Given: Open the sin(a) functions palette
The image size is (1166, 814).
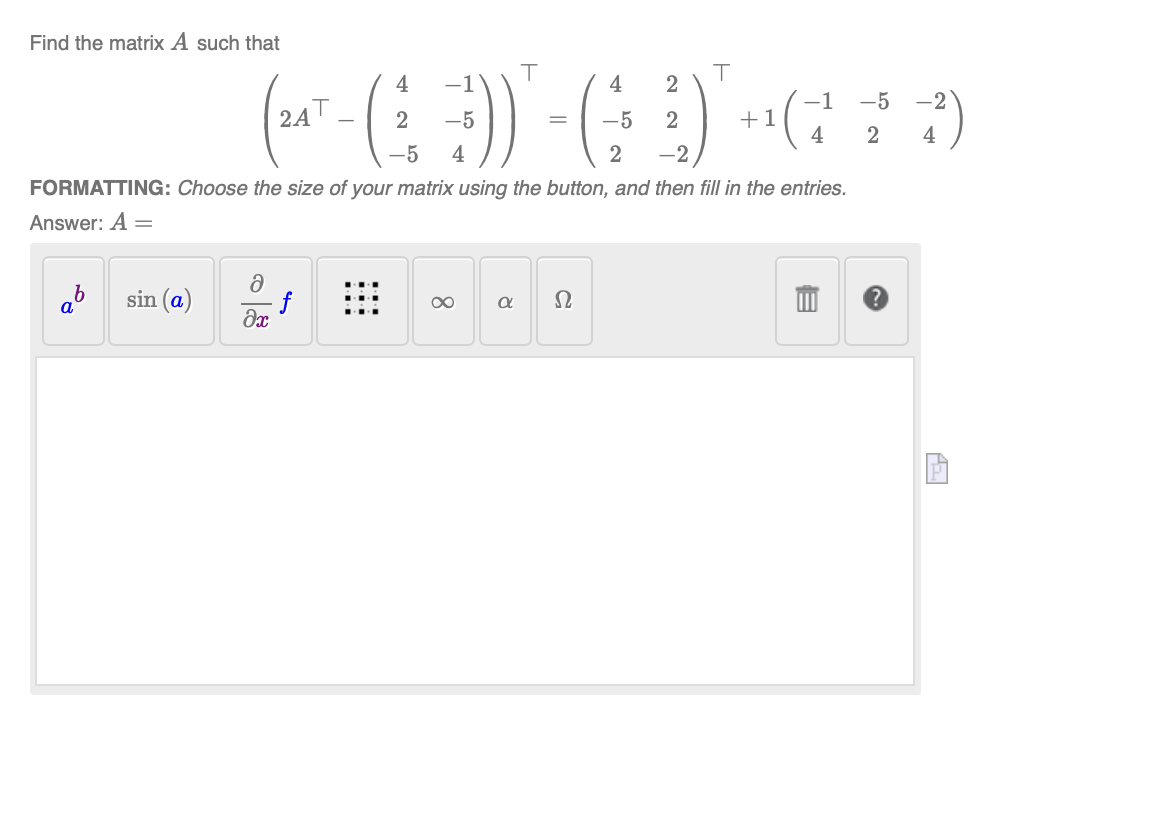Looking at the screenshot, I should 161,301.
